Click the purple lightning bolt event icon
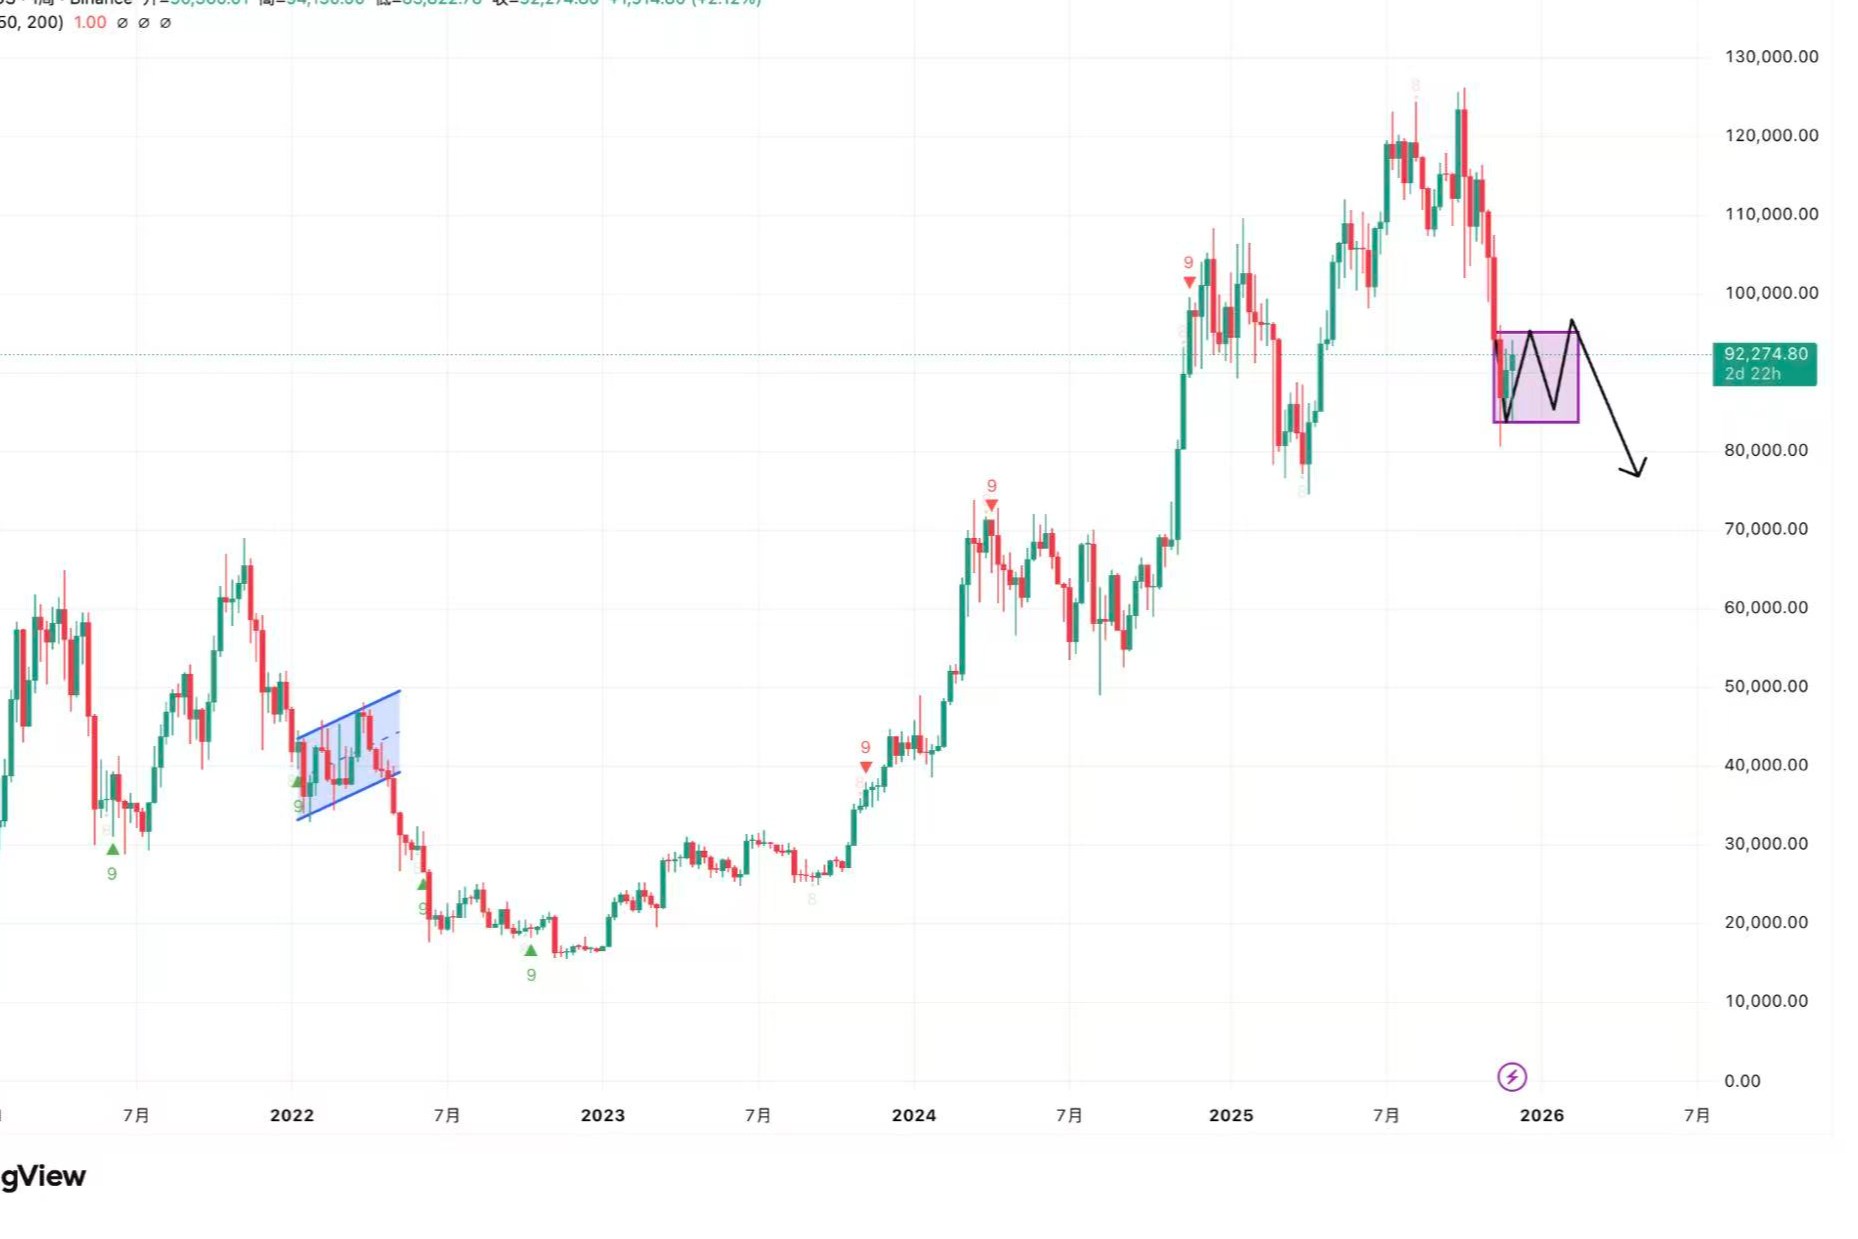 pos(1511,1077)
